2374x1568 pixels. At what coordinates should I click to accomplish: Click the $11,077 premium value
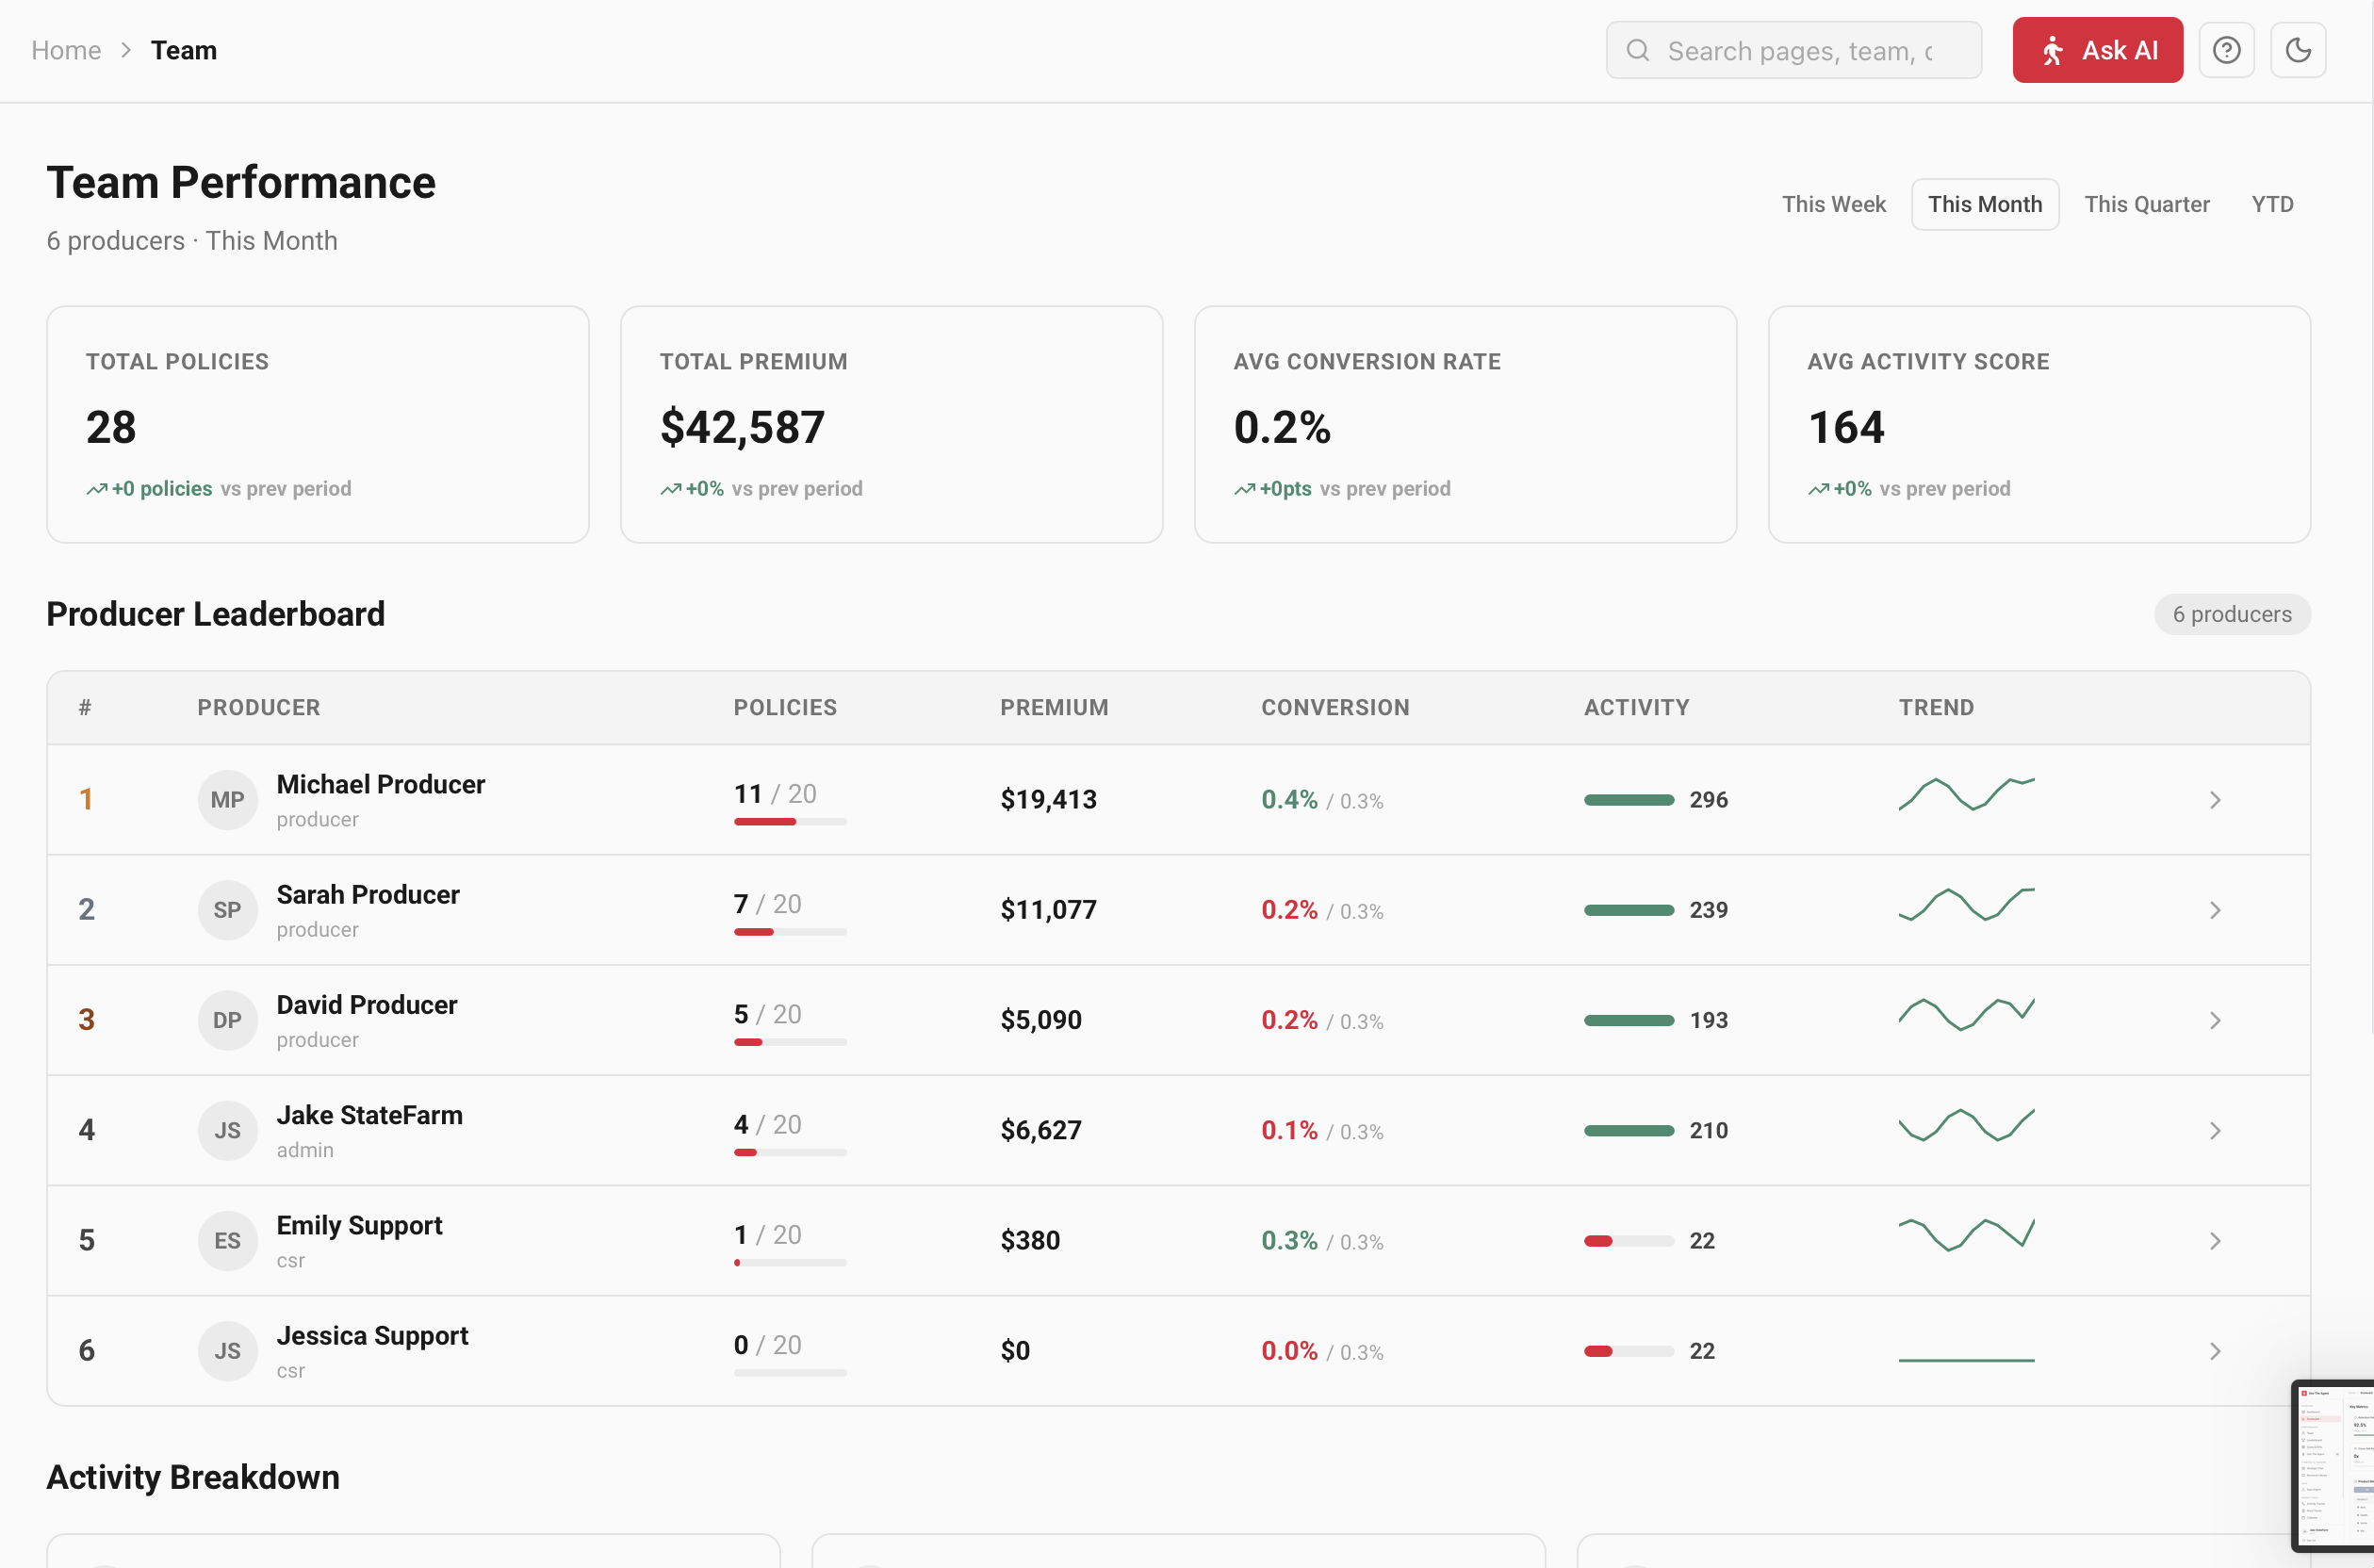(1048, 910)
